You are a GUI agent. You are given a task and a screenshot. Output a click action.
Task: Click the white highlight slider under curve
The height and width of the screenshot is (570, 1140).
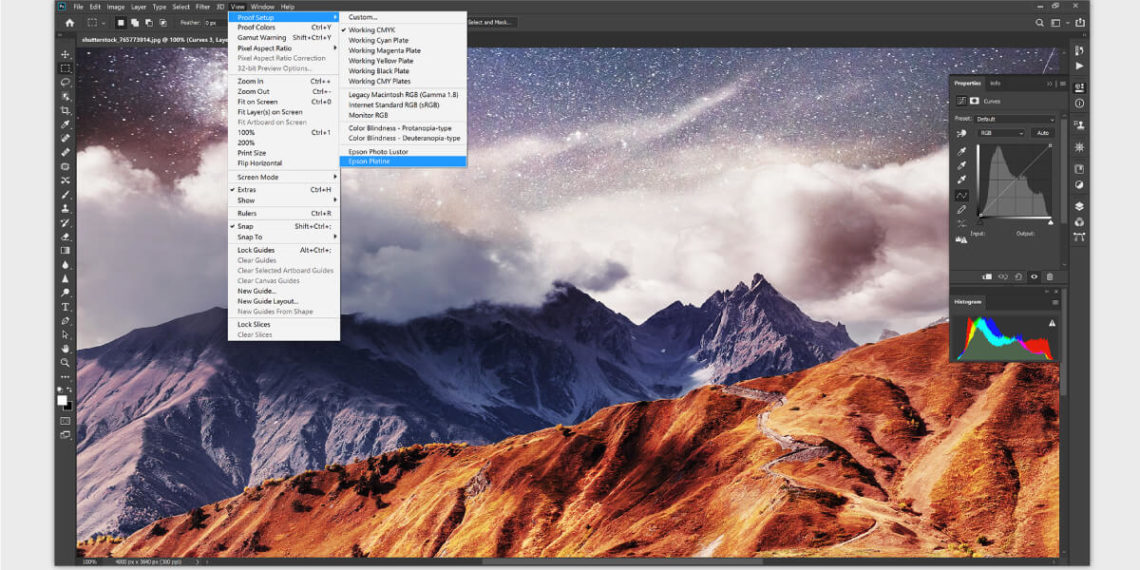1050,221
